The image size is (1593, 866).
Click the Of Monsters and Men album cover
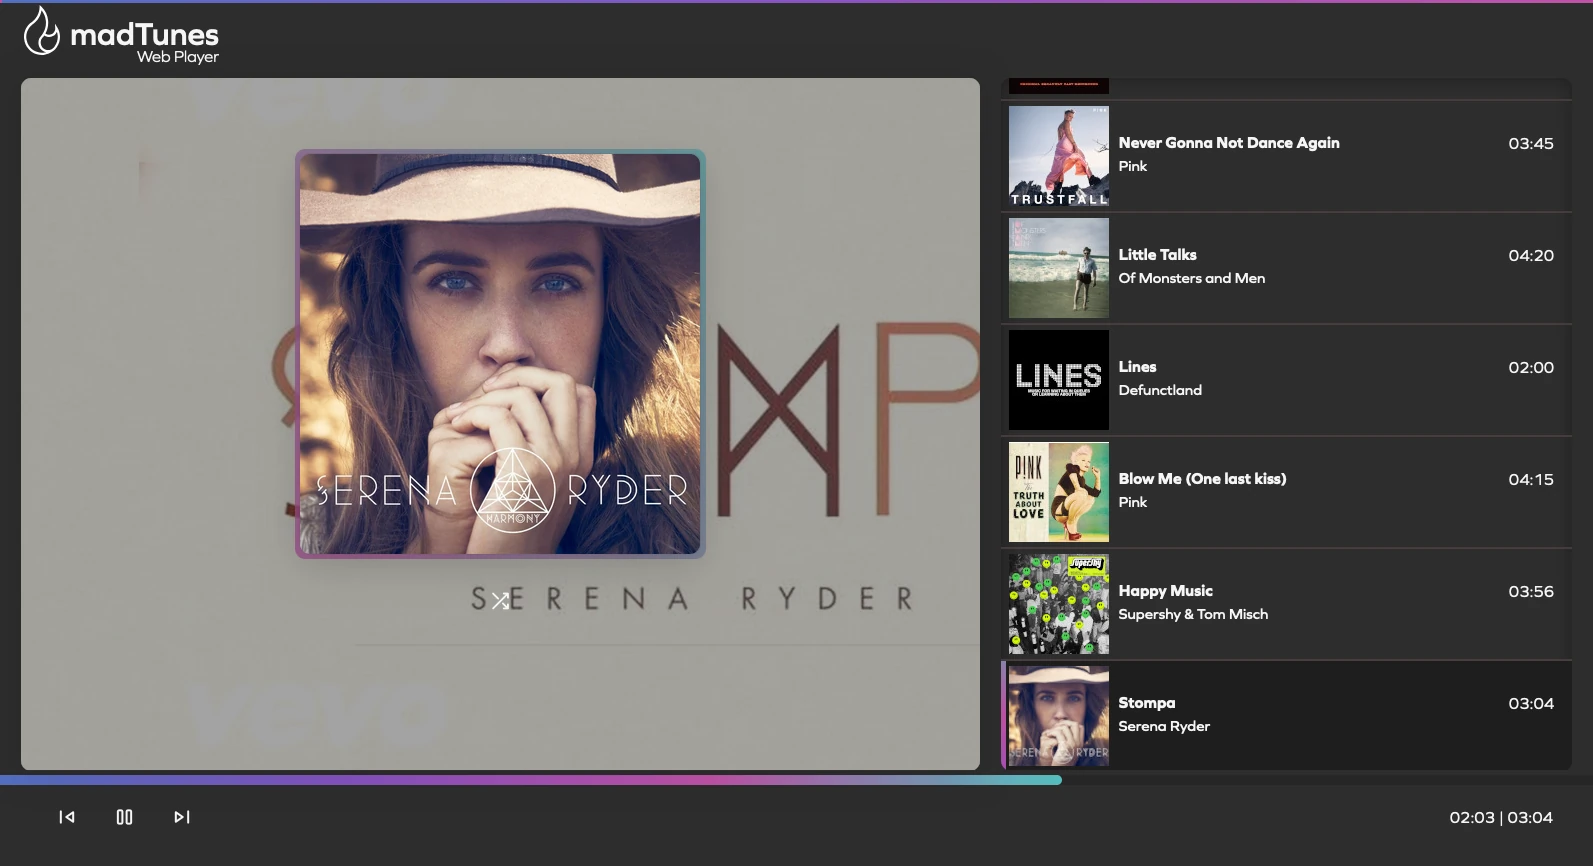(1058, 268)
